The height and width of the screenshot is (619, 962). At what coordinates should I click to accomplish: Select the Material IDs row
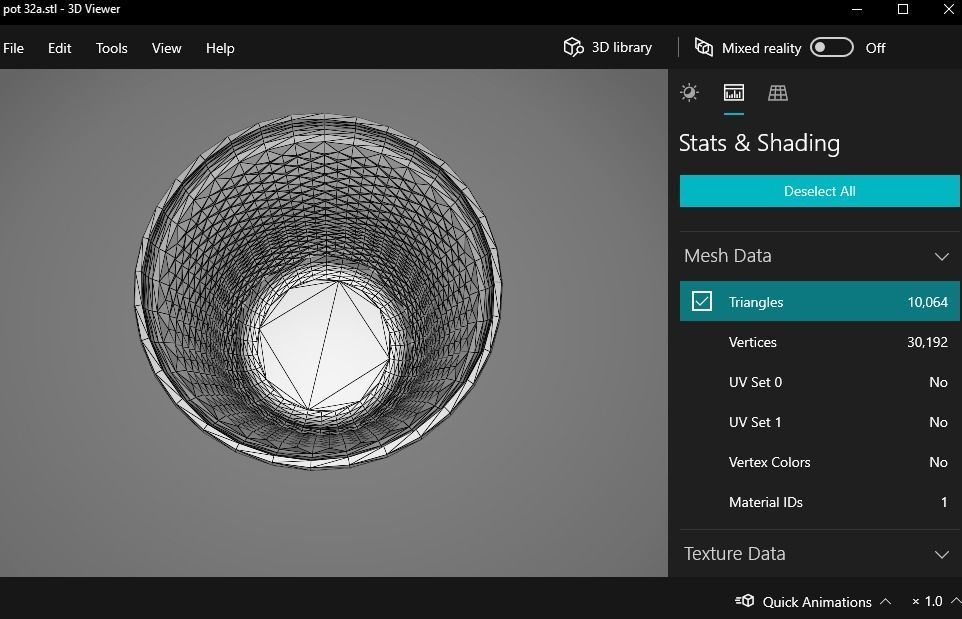coord(820,502)
